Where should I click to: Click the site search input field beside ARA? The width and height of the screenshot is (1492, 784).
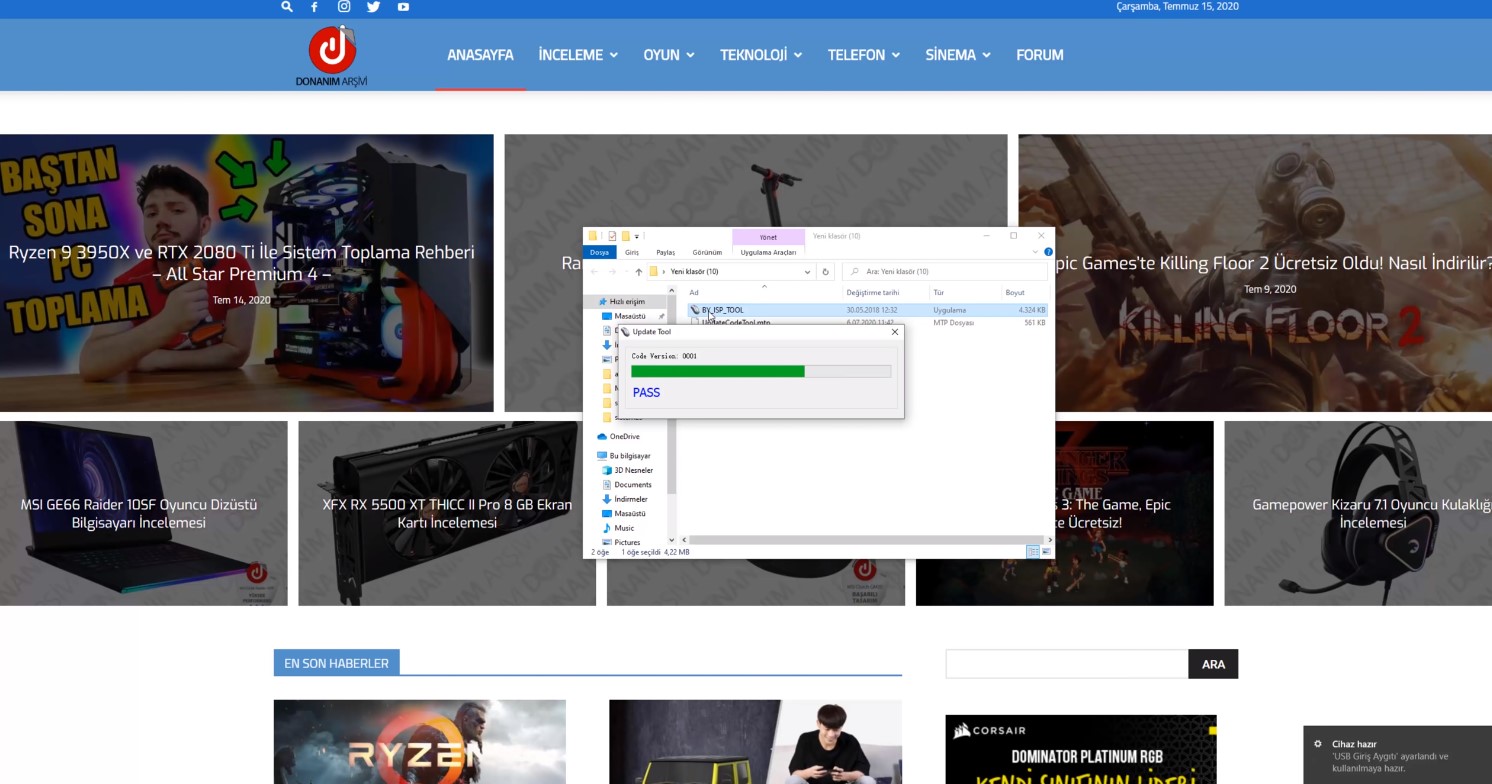tap(1066, 664)
